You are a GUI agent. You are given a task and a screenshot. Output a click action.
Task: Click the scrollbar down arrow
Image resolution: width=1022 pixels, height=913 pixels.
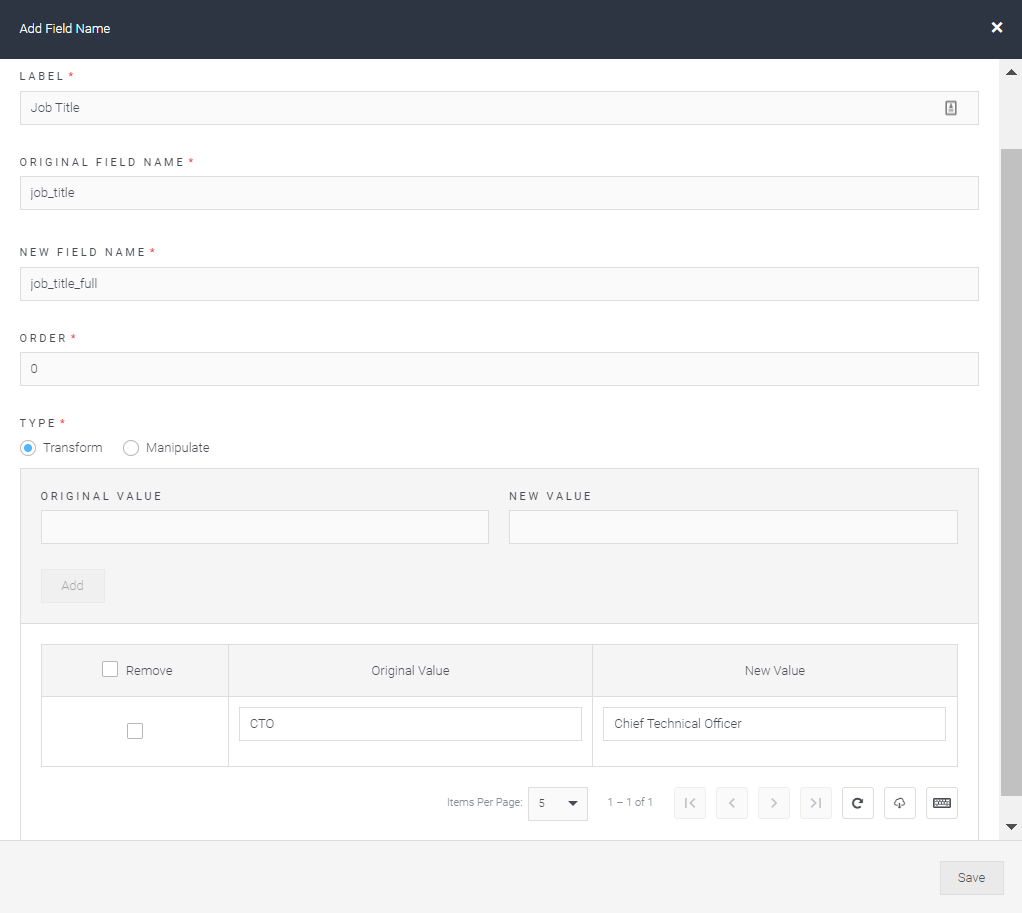coord(1011,826)
